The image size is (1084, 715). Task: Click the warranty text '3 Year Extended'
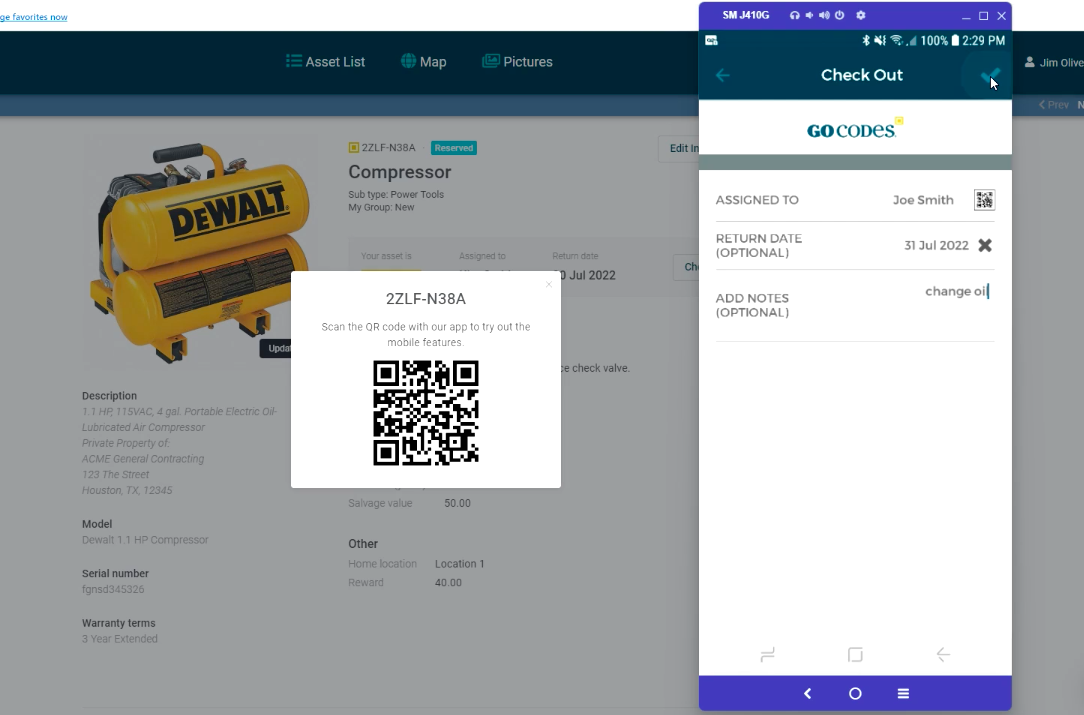click(x=120, y=639)
